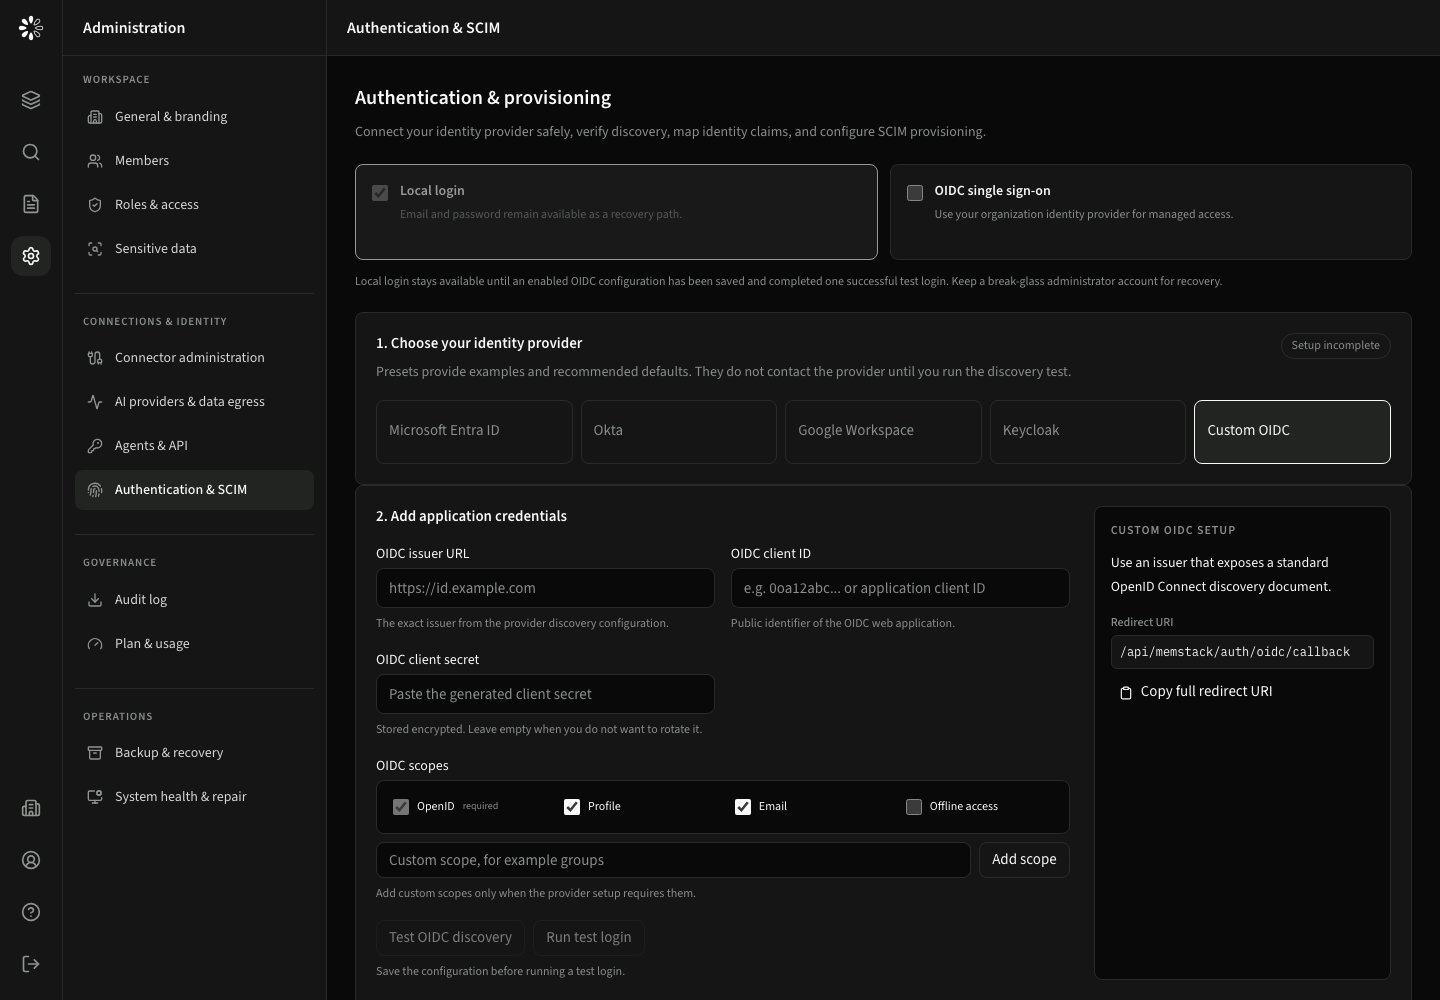Open Connector administration page

pos(194,358)
